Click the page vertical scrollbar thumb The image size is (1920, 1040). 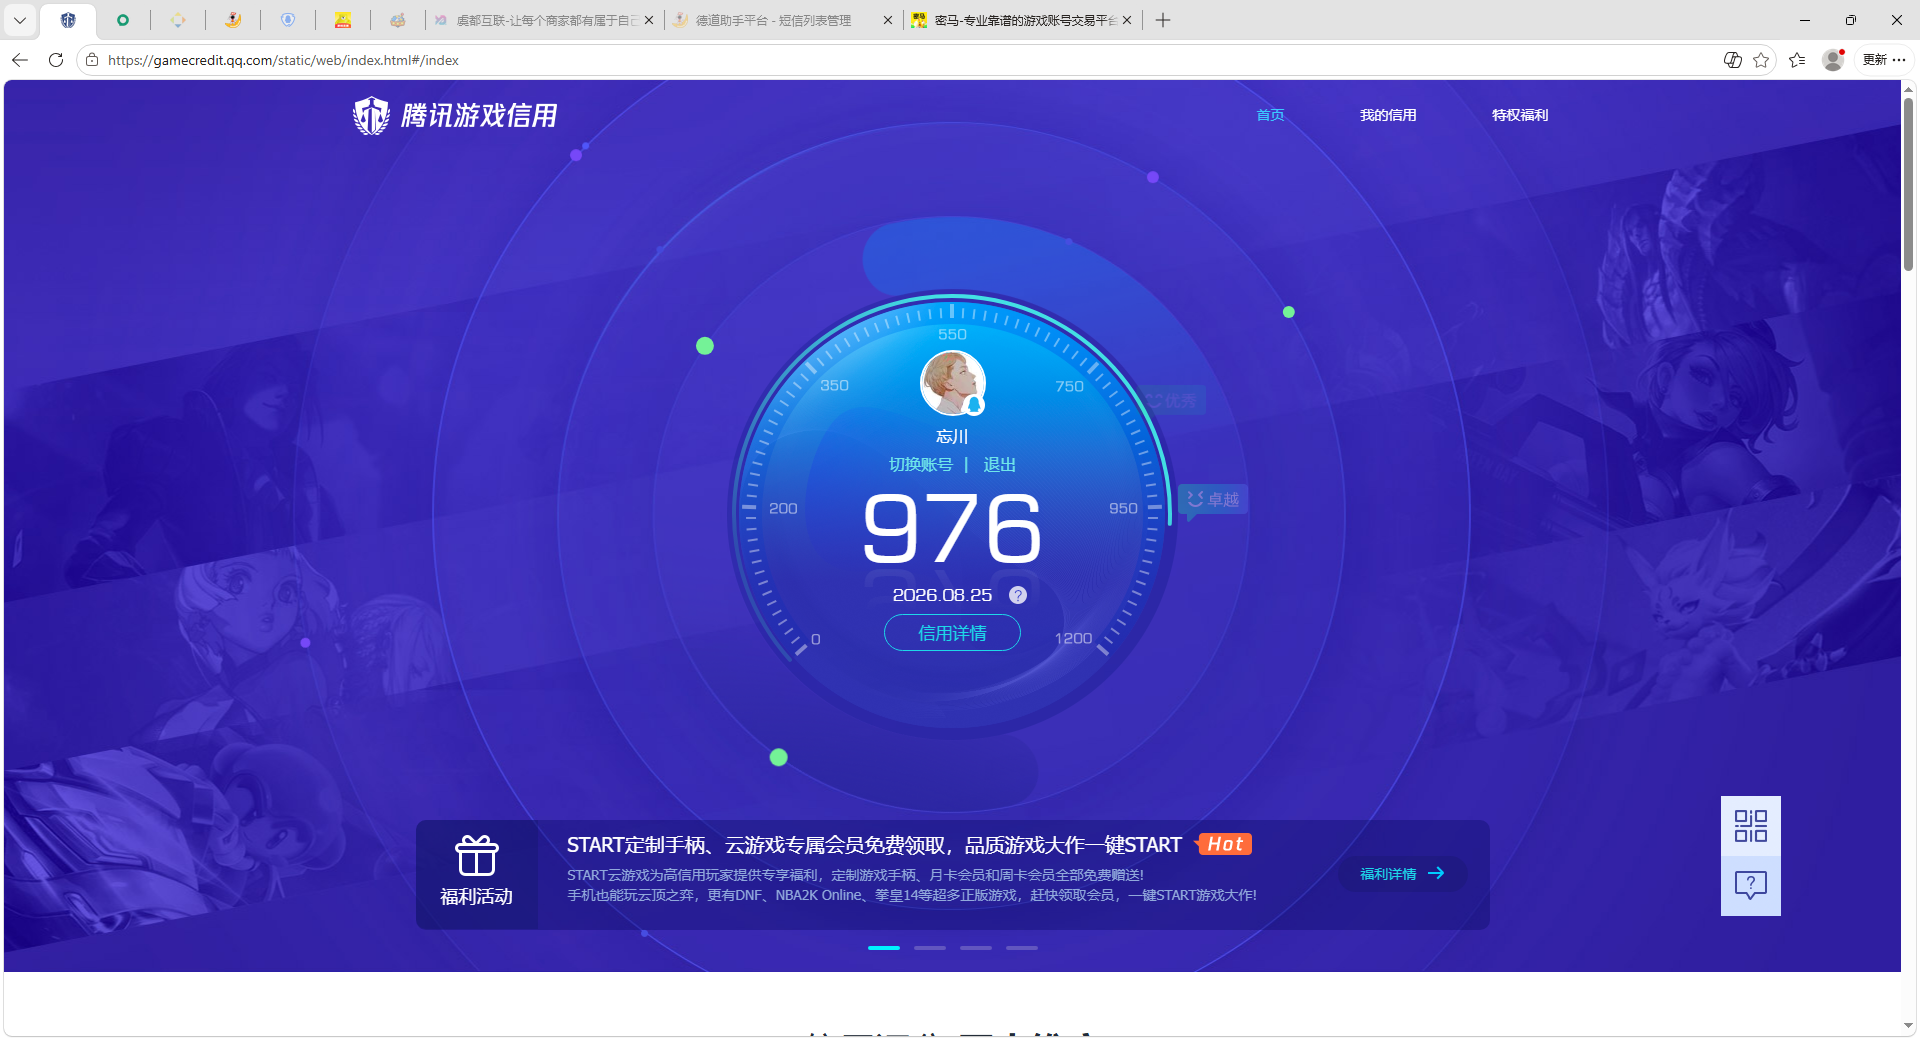[x=1908, y=183]
